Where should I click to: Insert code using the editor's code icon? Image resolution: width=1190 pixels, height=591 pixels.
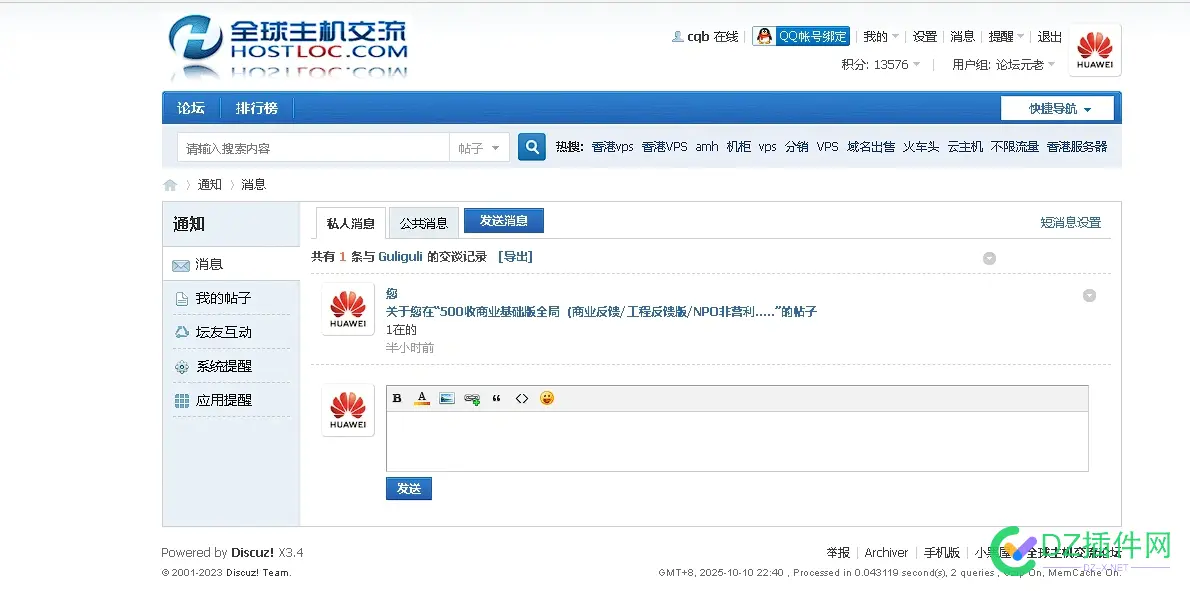tap(521, 398)
